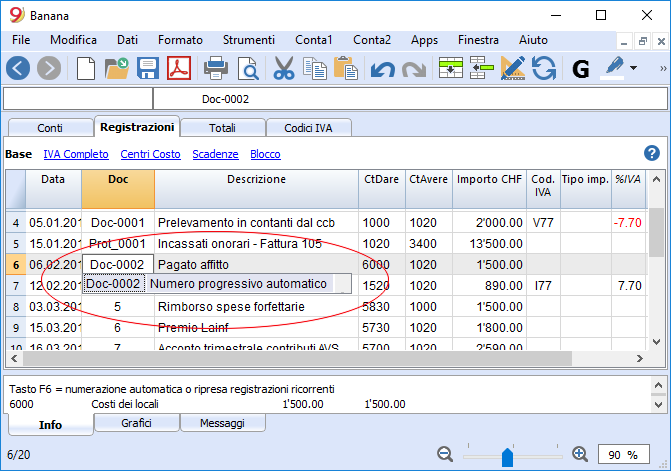This screenshot has height=471, width=671.
Task: Open the IVA Completo view link
Action: [x=76, y=154]
